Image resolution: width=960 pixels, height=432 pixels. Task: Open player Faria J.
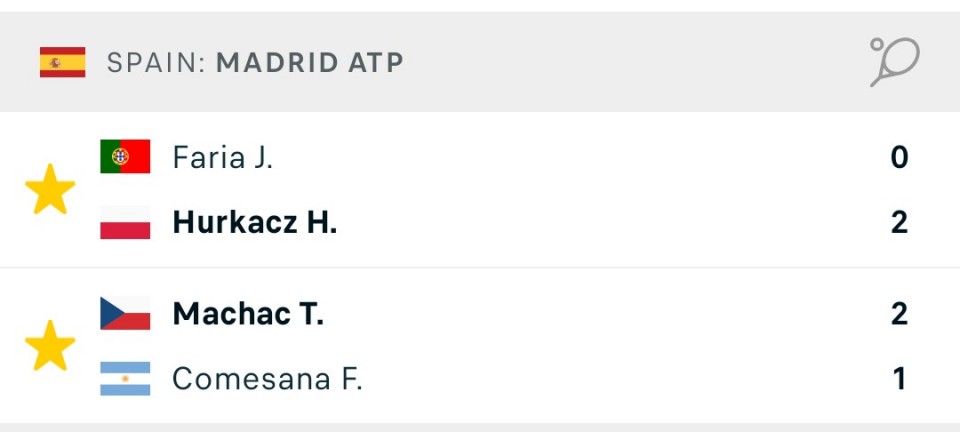222,157
